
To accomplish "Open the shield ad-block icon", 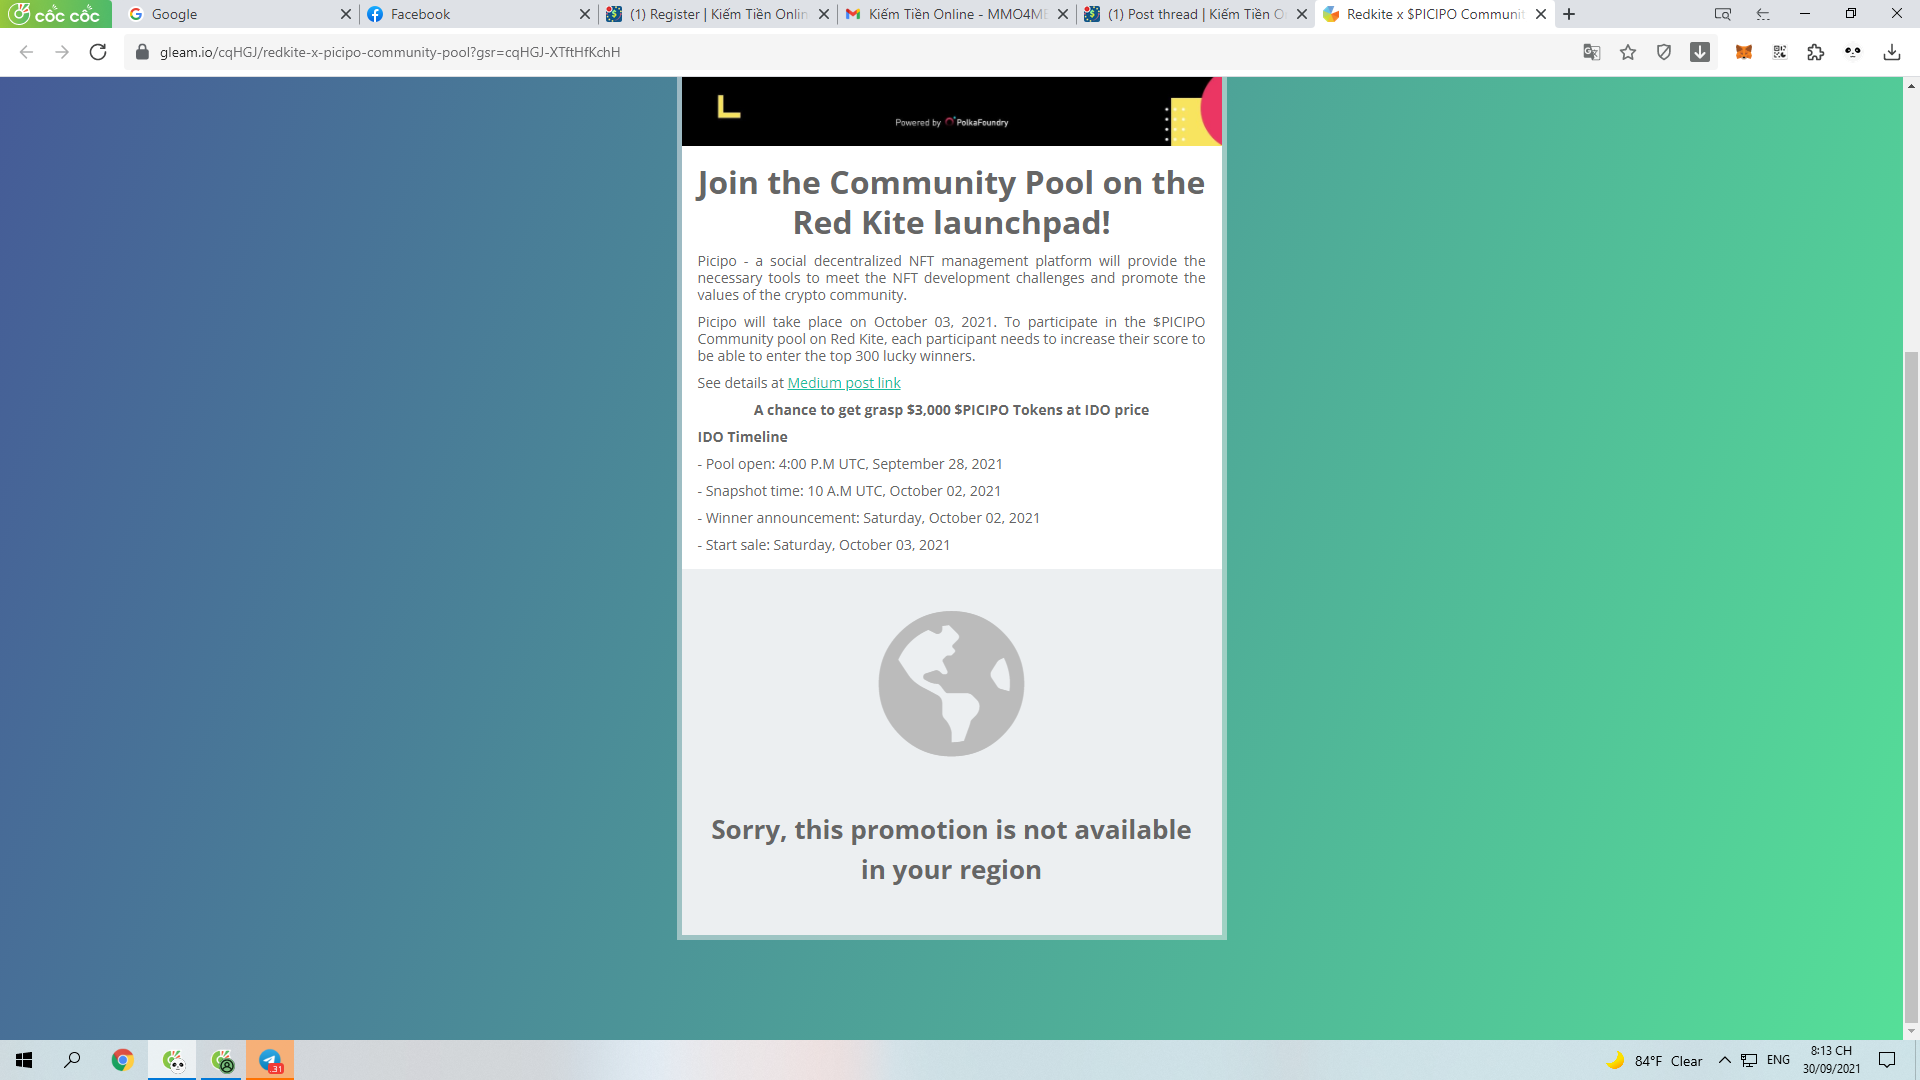I will [1664, 52].
